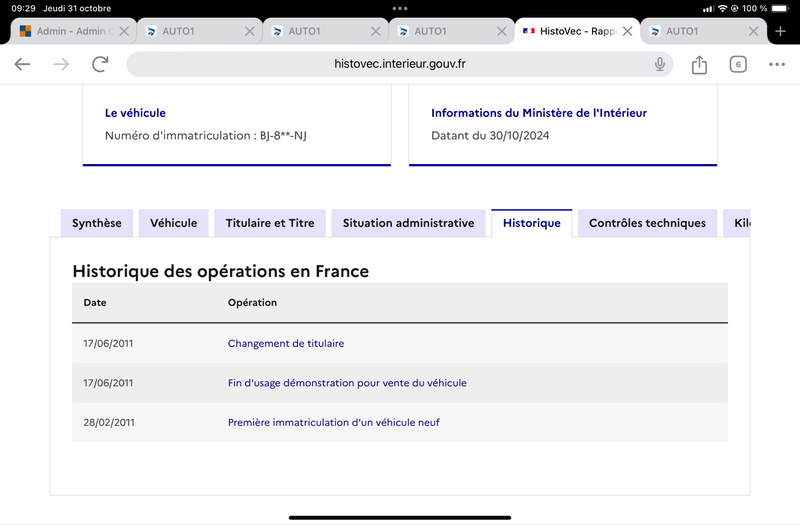Tap the three-dot multitasking indicator at top
Screen dimensions: 800x525
click(399, 8)
